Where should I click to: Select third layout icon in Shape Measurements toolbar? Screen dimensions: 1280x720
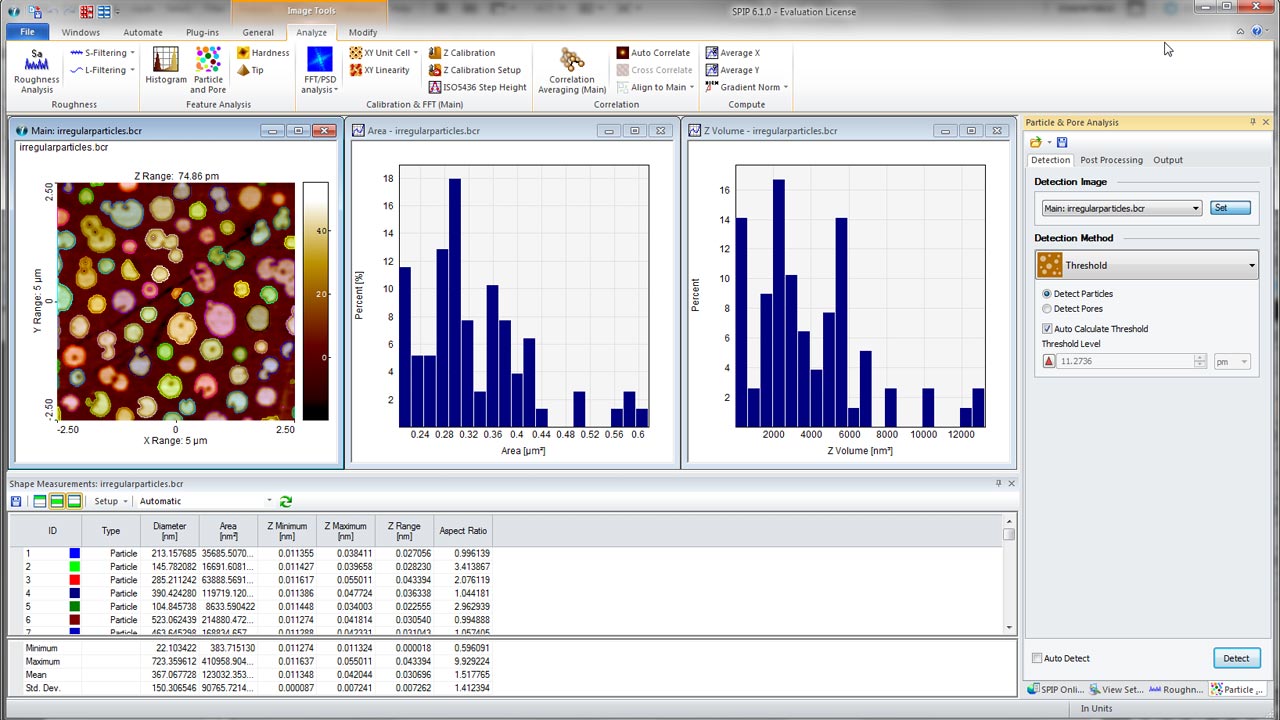click(x=74, y=501)
